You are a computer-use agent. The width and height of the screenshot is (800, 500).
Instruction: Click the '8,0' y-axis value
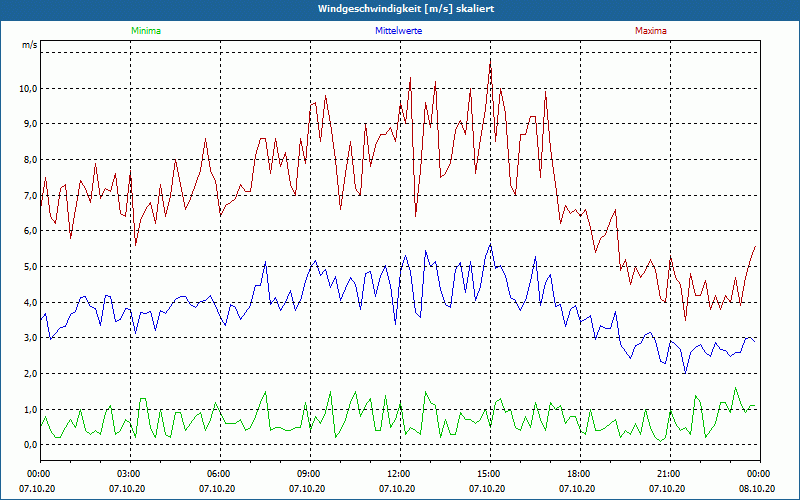pos(30,160)
